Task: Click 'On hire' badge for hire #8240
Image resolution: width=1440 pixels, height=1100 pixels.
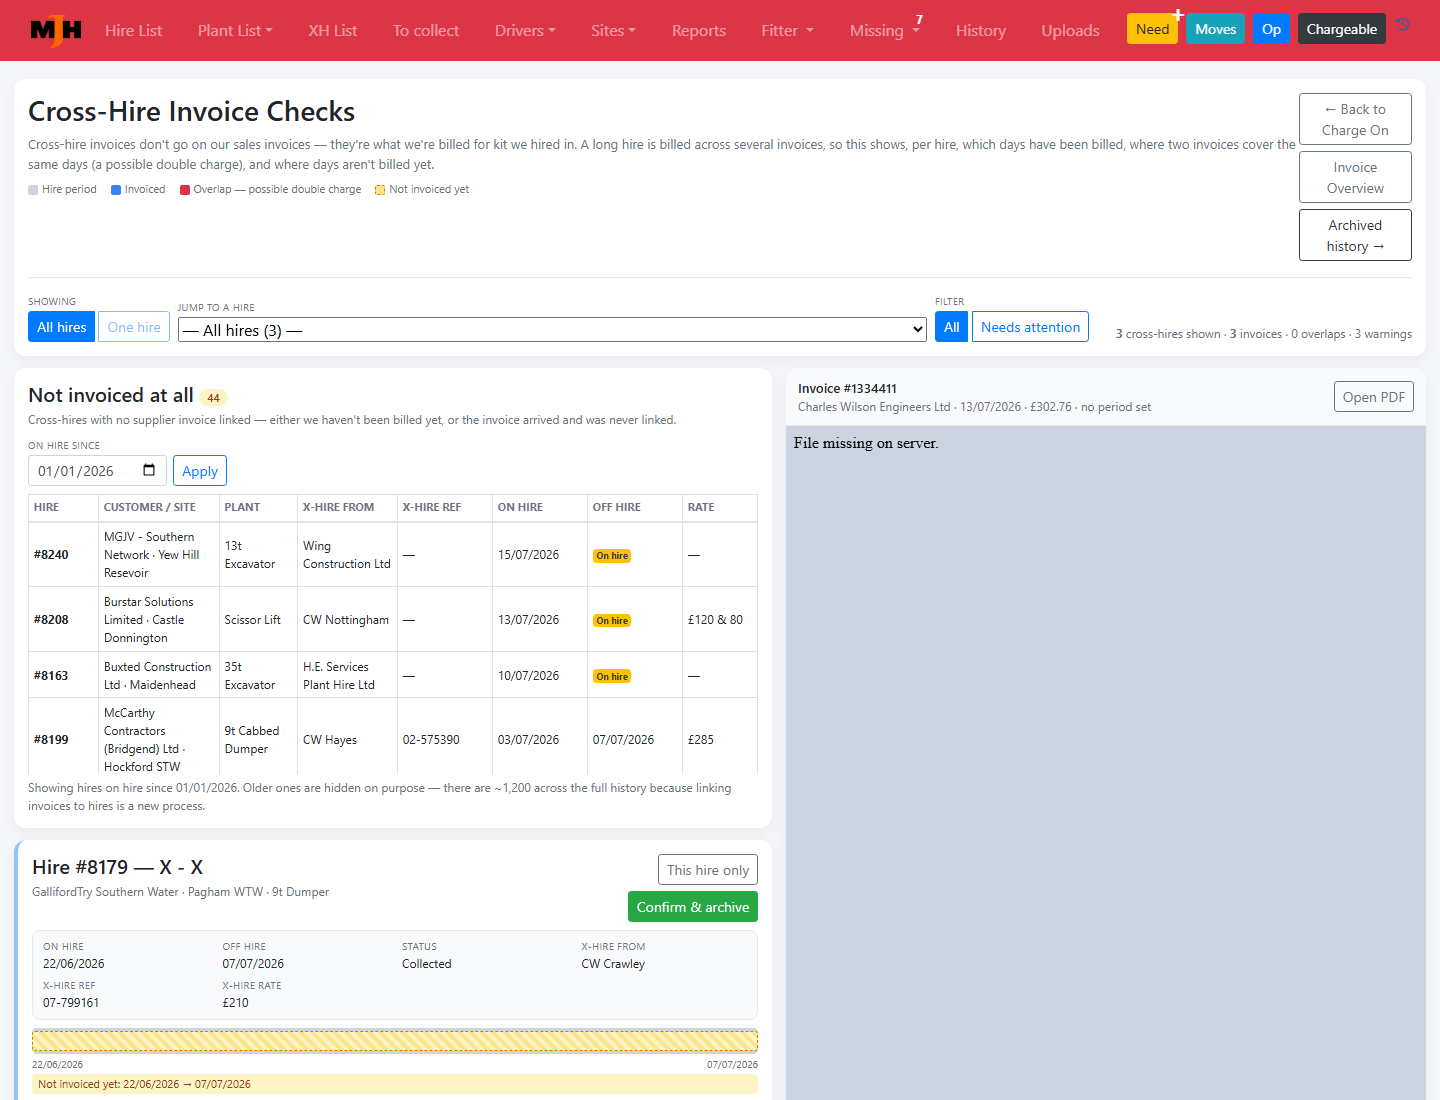Action: coord(612,556)
